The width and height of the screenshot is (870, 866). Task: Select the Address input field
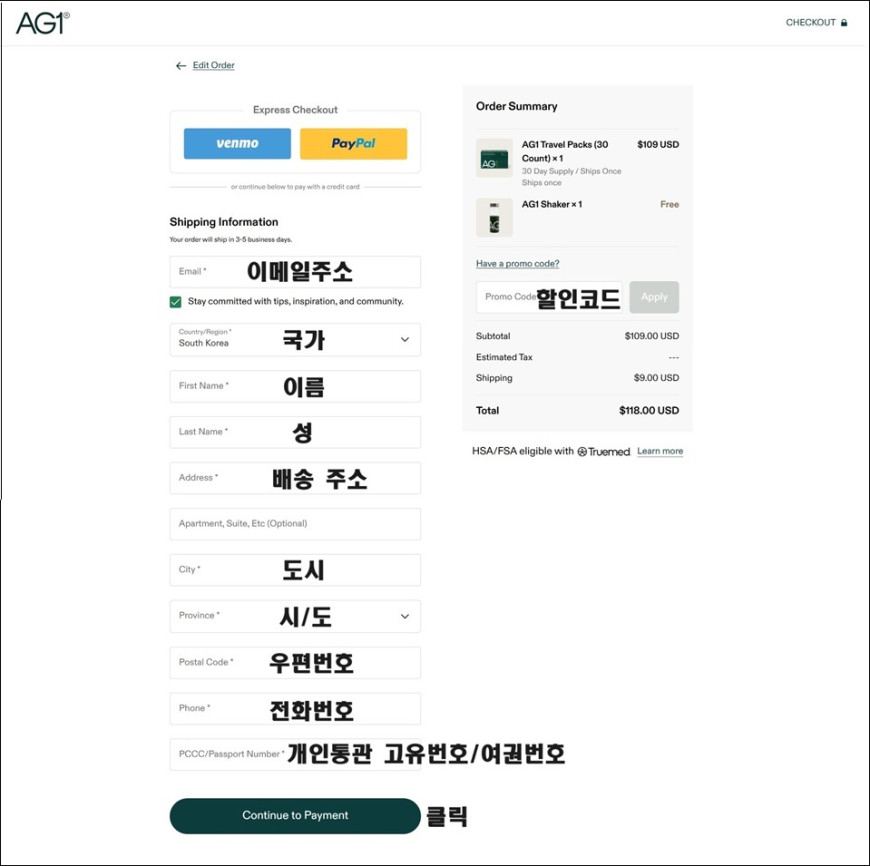pyautogui.click(x=295, y=478)
